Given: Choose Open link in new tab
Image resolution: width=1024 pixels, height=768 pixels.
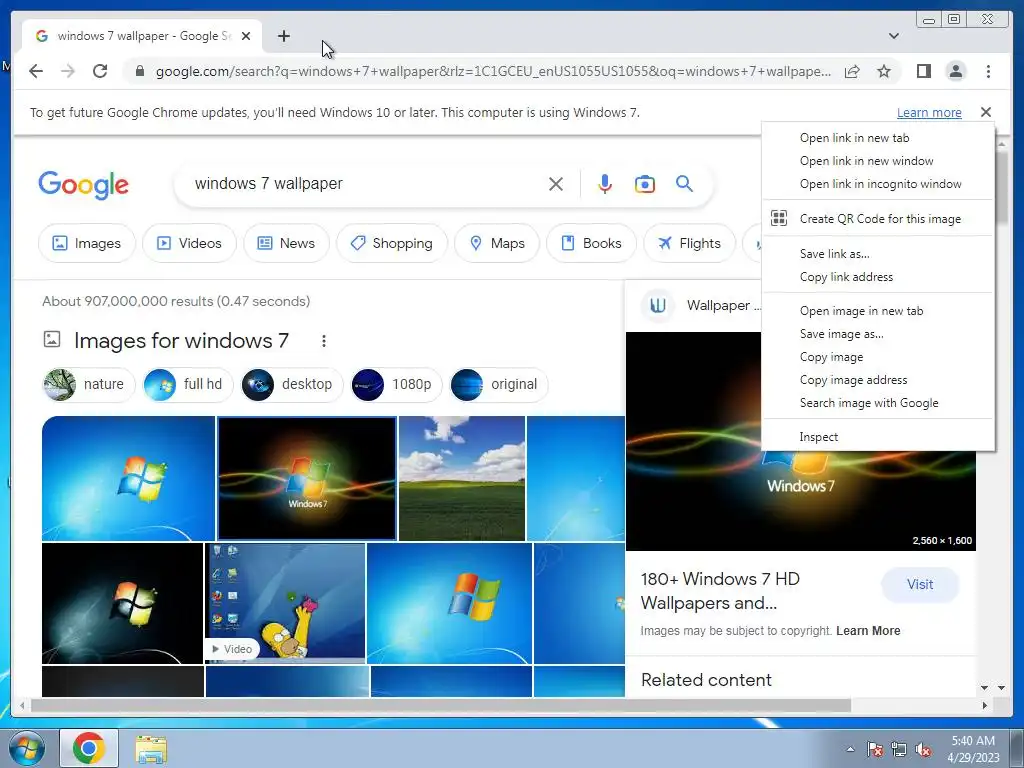Looking at the screenshot, I should click(878, 138).
